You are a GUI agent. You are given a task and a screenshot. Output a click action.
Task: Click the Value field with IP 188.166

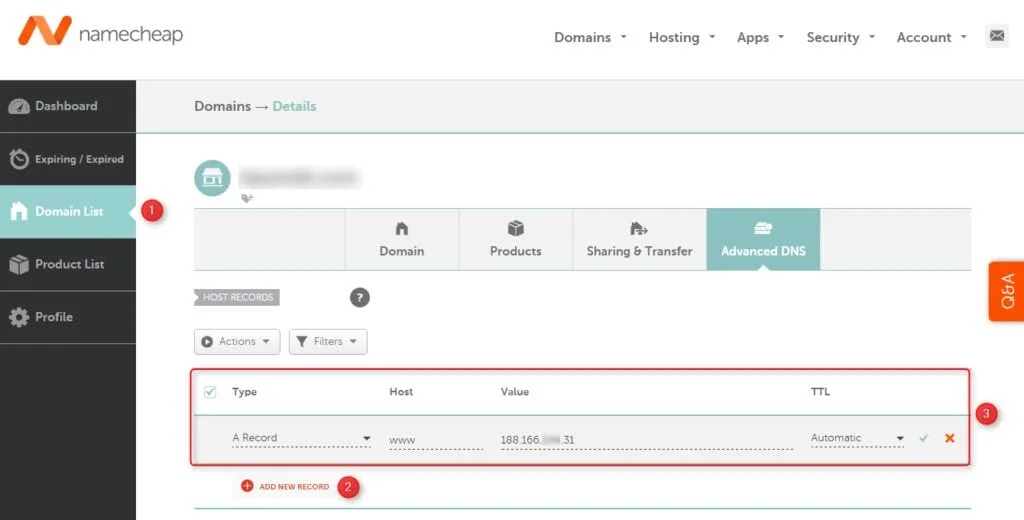click(647, 440)
